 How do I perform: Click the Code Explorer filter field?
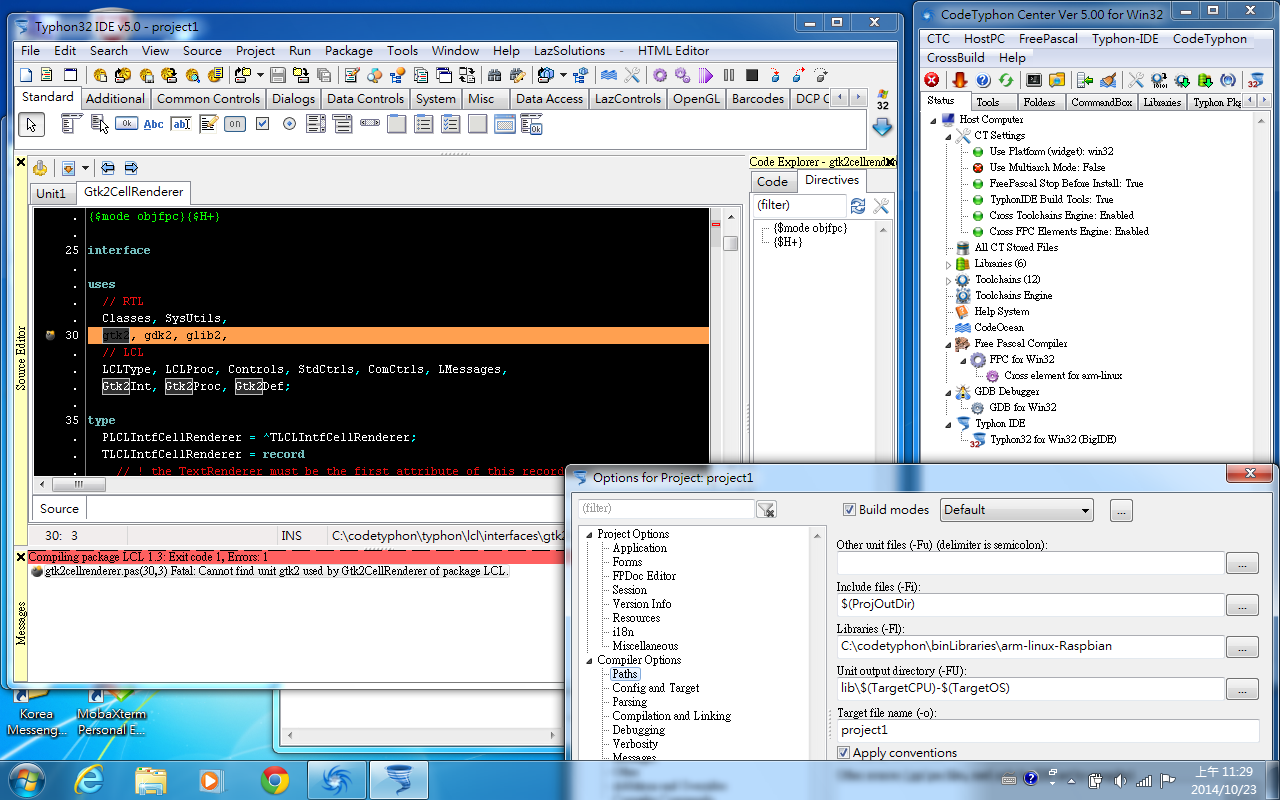point(799,205)
